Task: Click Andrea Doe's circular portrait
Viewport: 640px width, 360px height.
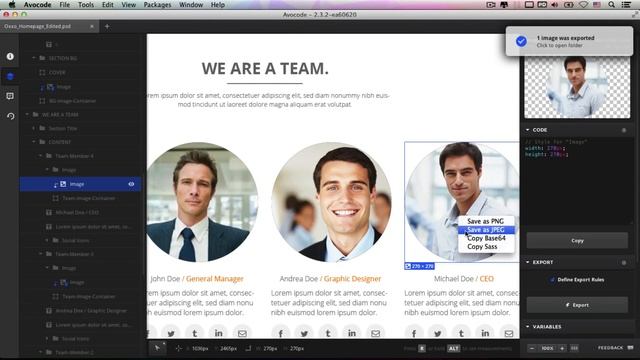Action: (331, 202)
